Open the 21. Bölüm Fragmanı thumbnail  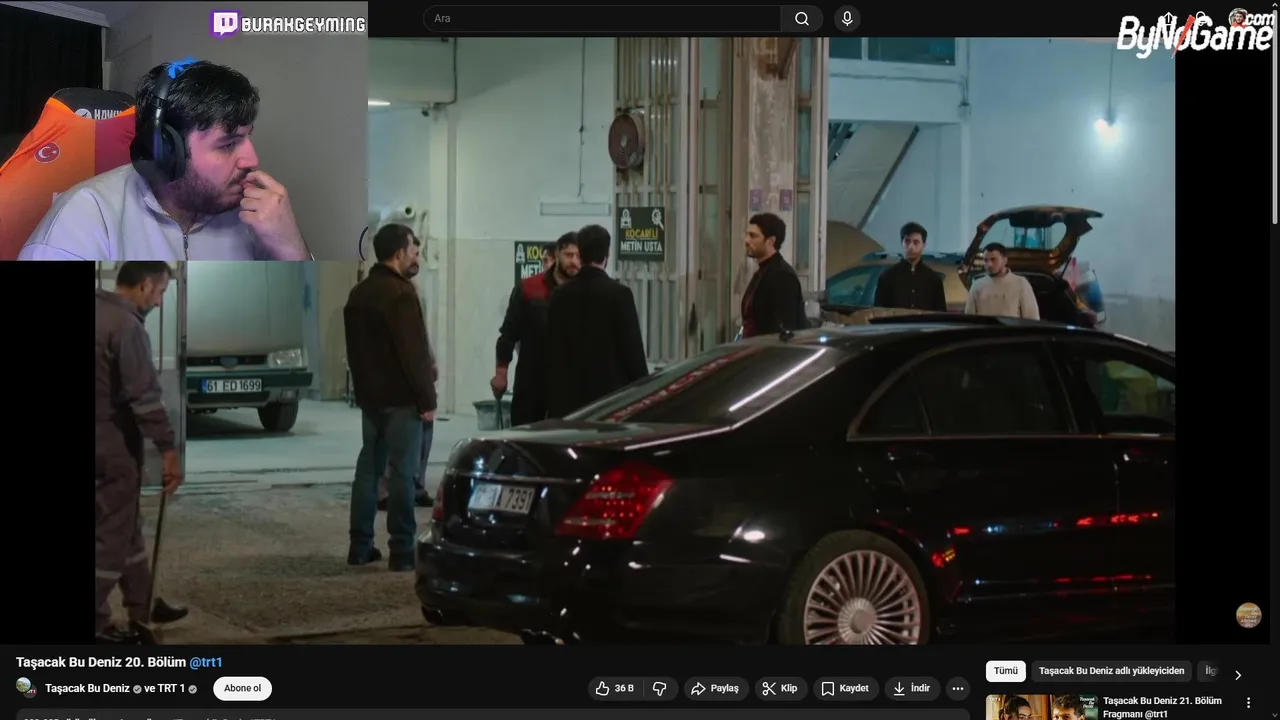pos(1042,707)
